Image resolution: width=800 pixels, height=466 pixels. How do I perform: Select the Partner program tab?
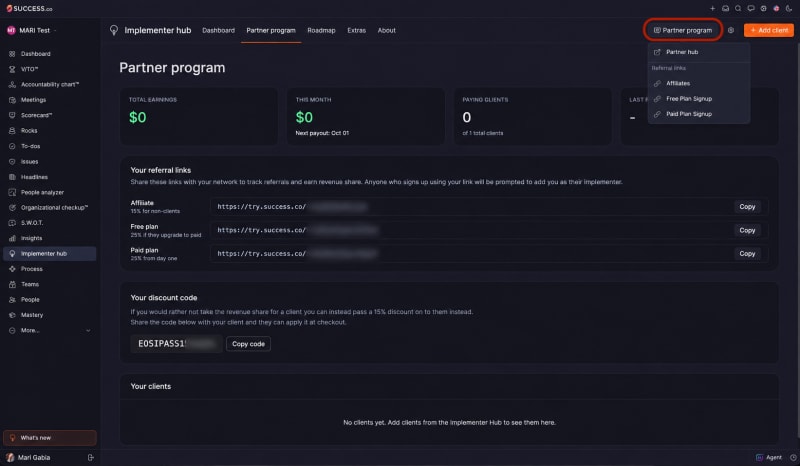271,30
